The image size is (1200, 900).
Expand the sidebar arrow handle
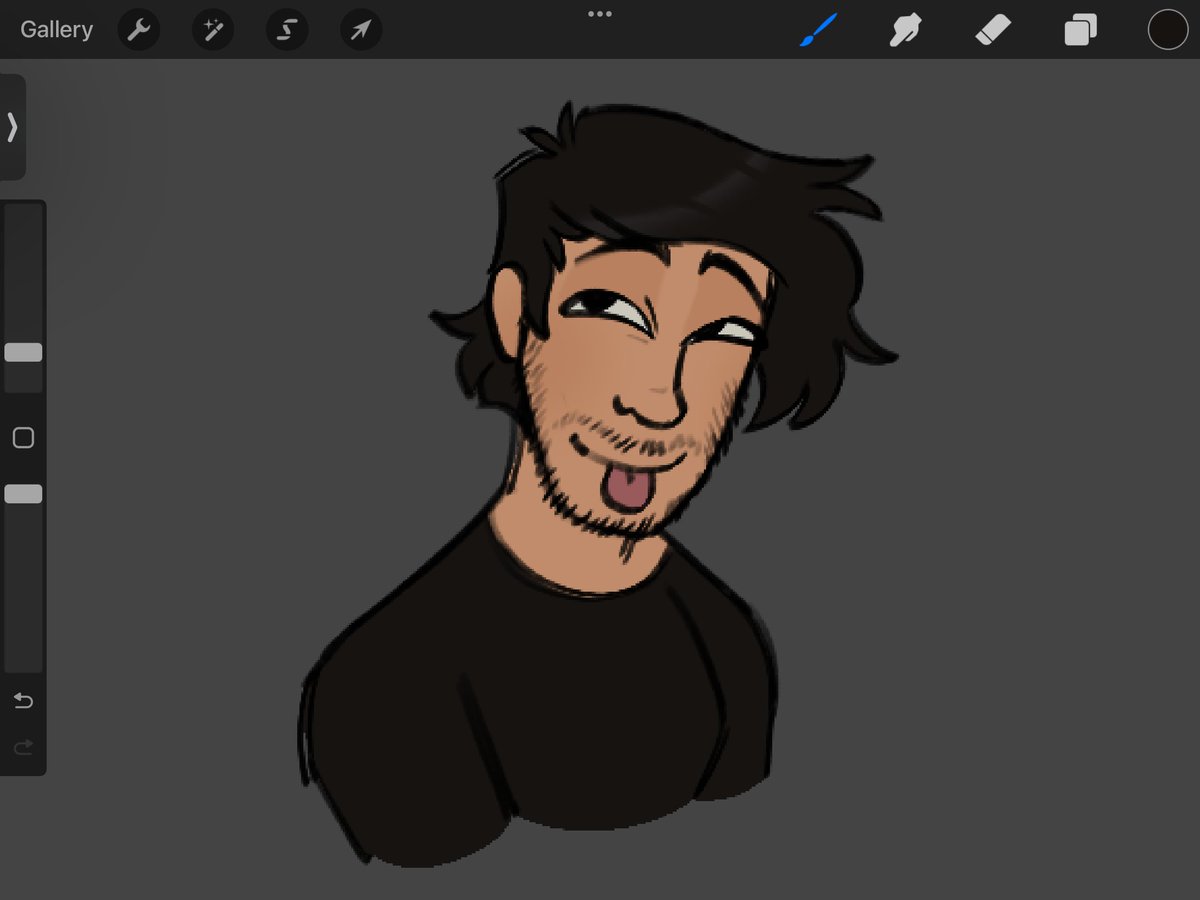coord(12,127)
